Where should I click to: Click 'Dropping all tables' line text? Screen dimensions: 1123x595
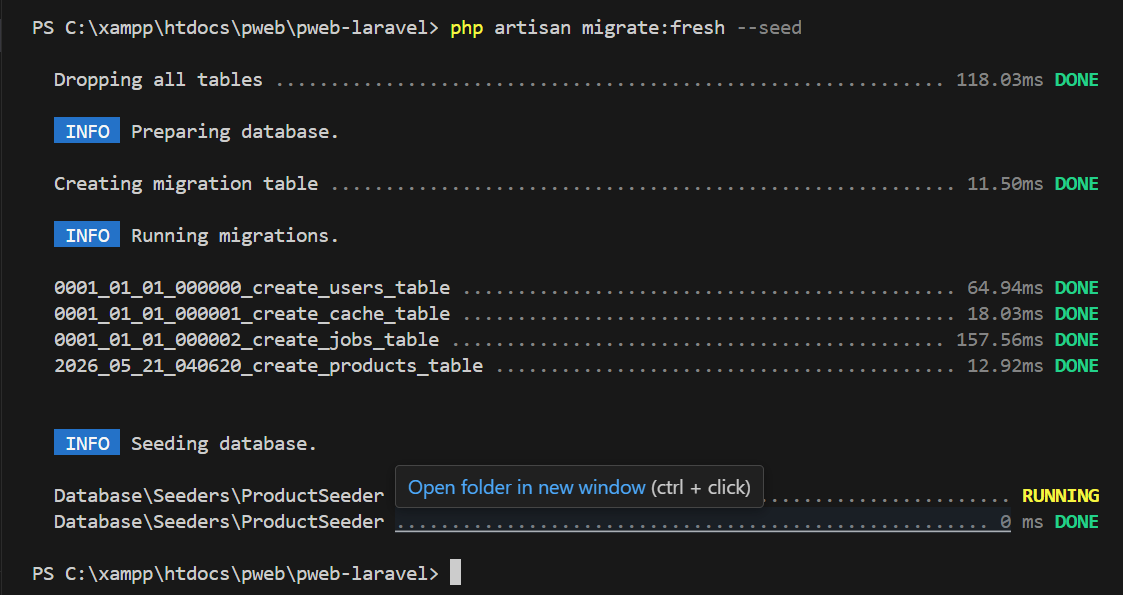click(158, 79)
